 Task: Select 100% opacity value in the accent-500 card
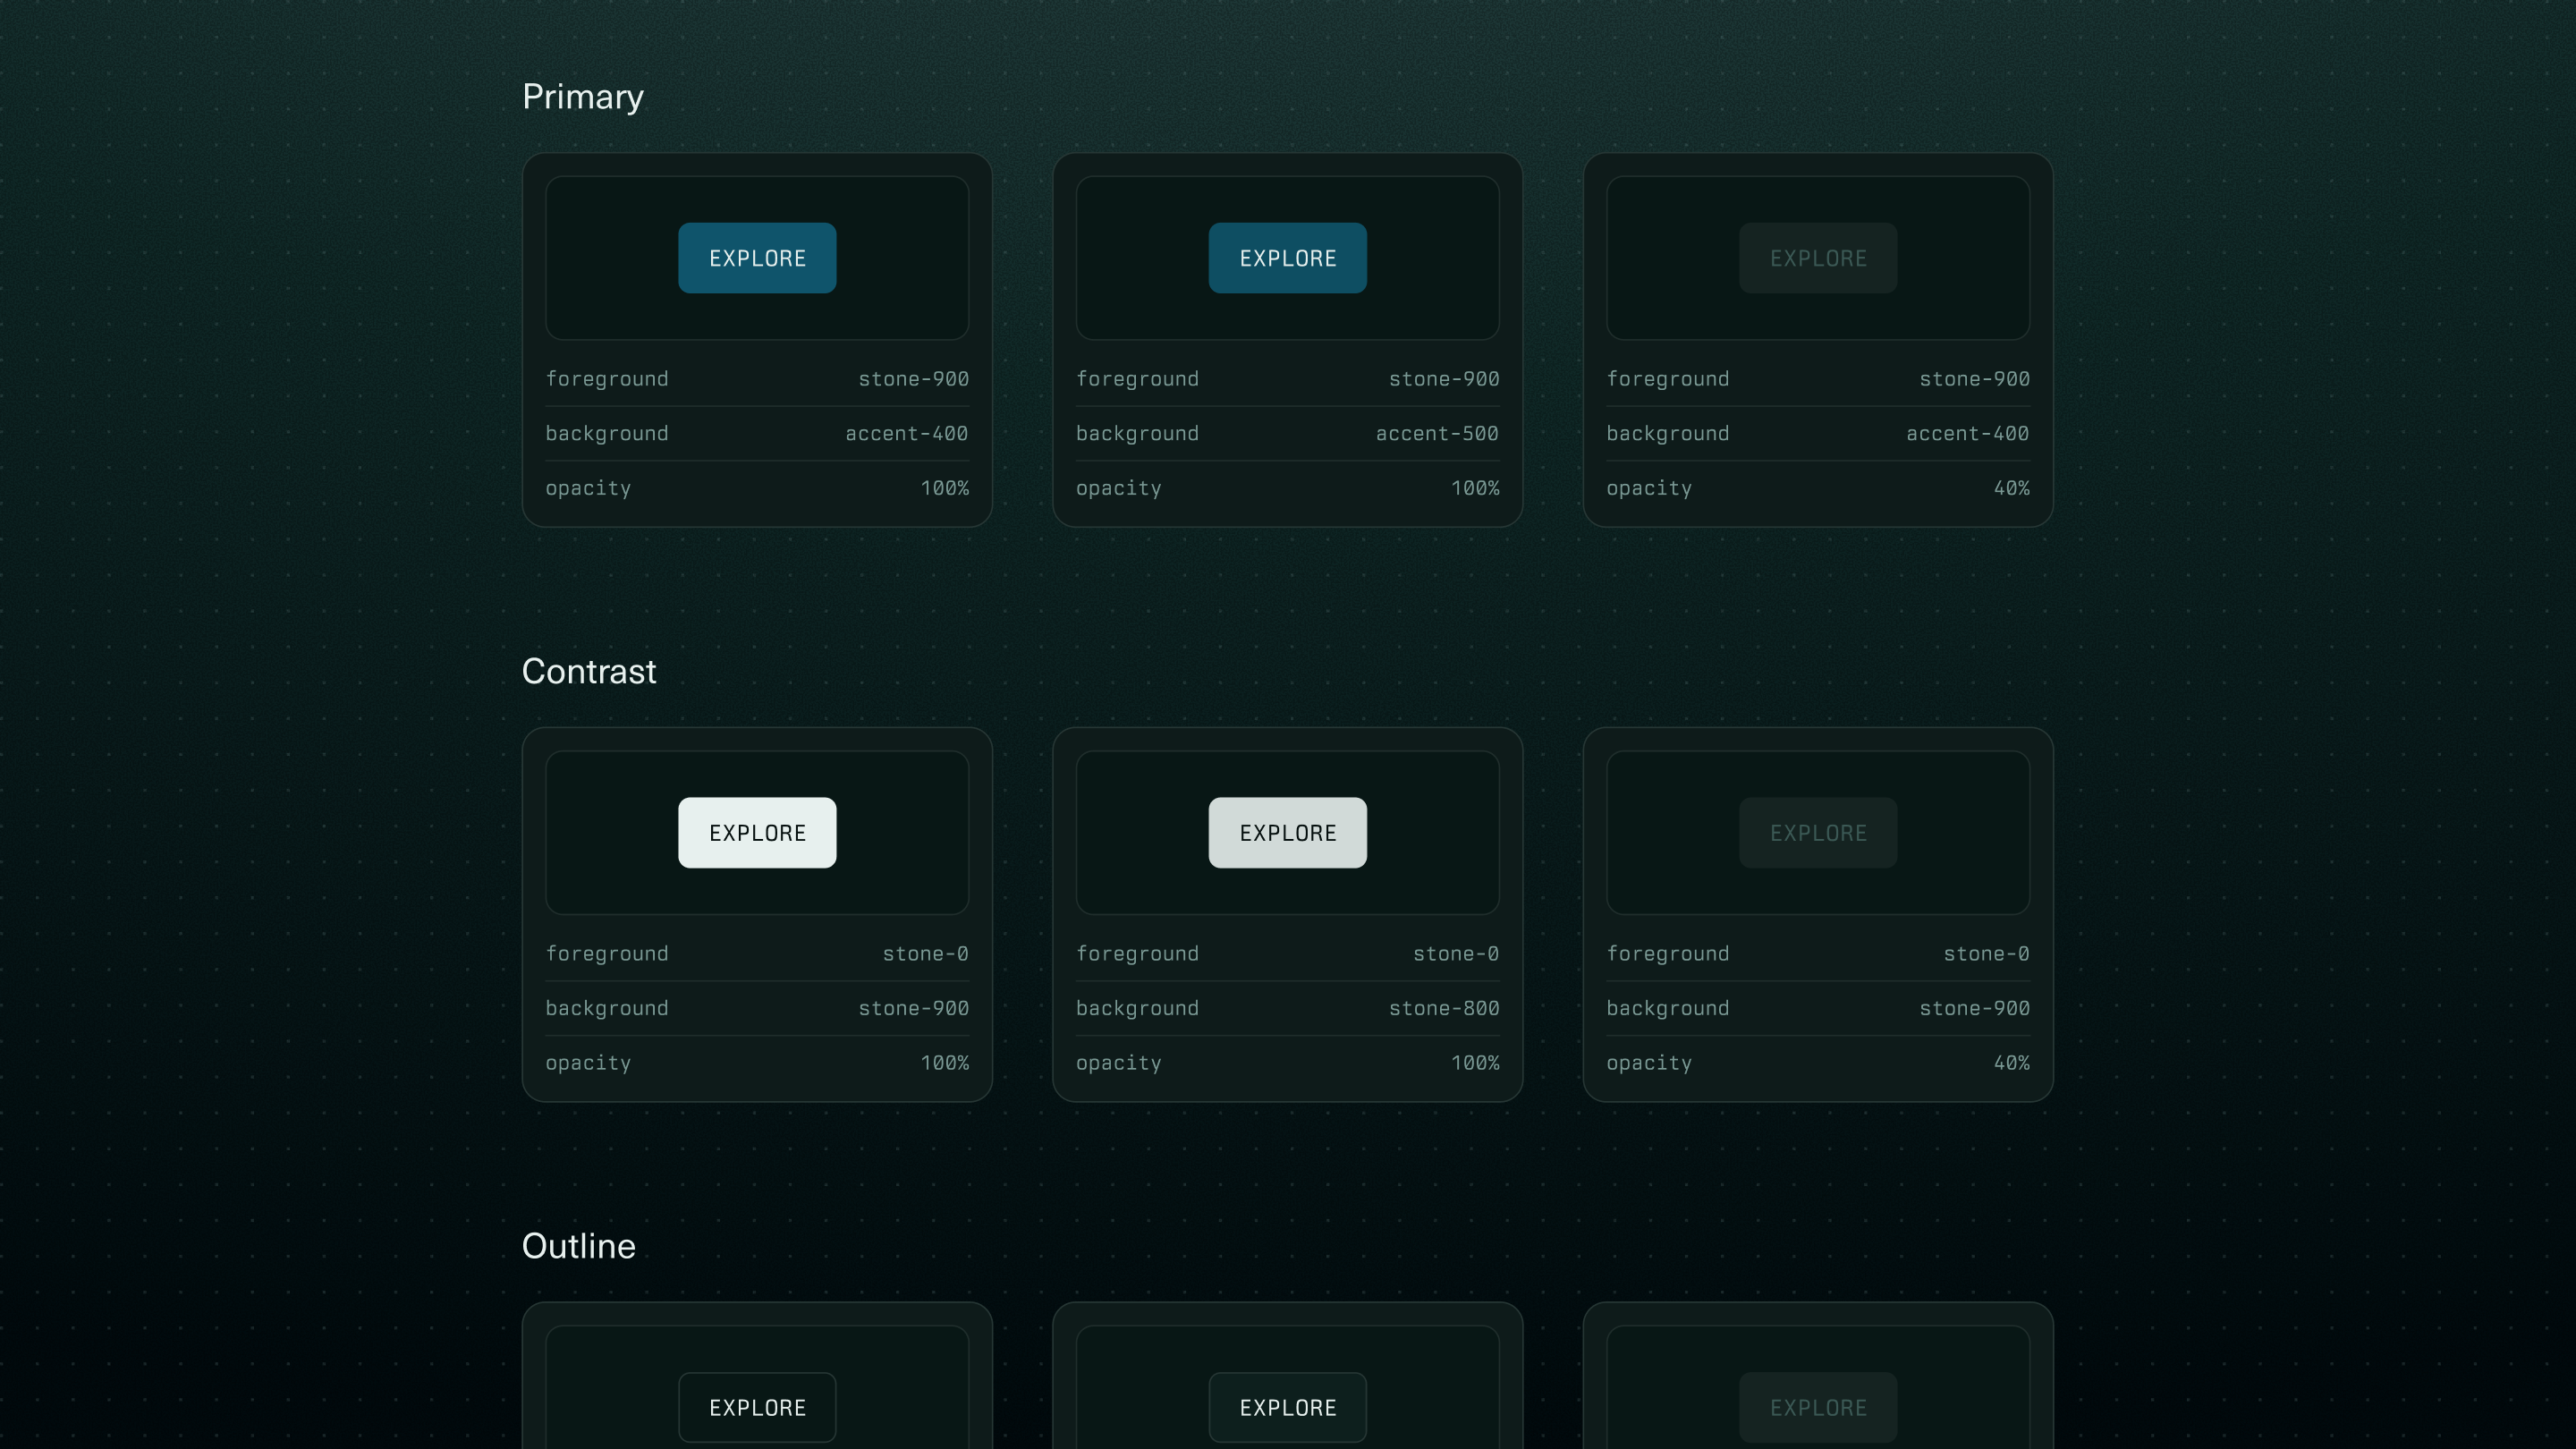[1475, 488]
